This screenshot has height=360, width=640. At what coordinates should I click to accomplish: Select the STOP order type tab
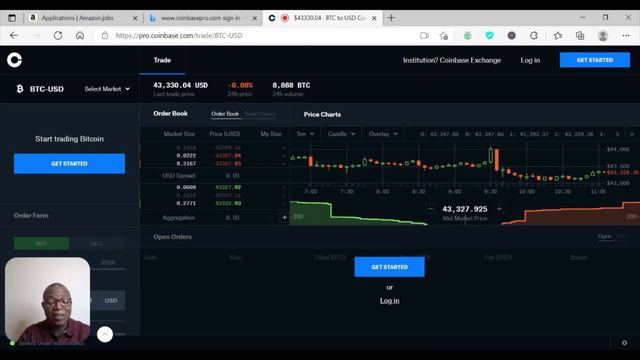[x=108, y=262]
